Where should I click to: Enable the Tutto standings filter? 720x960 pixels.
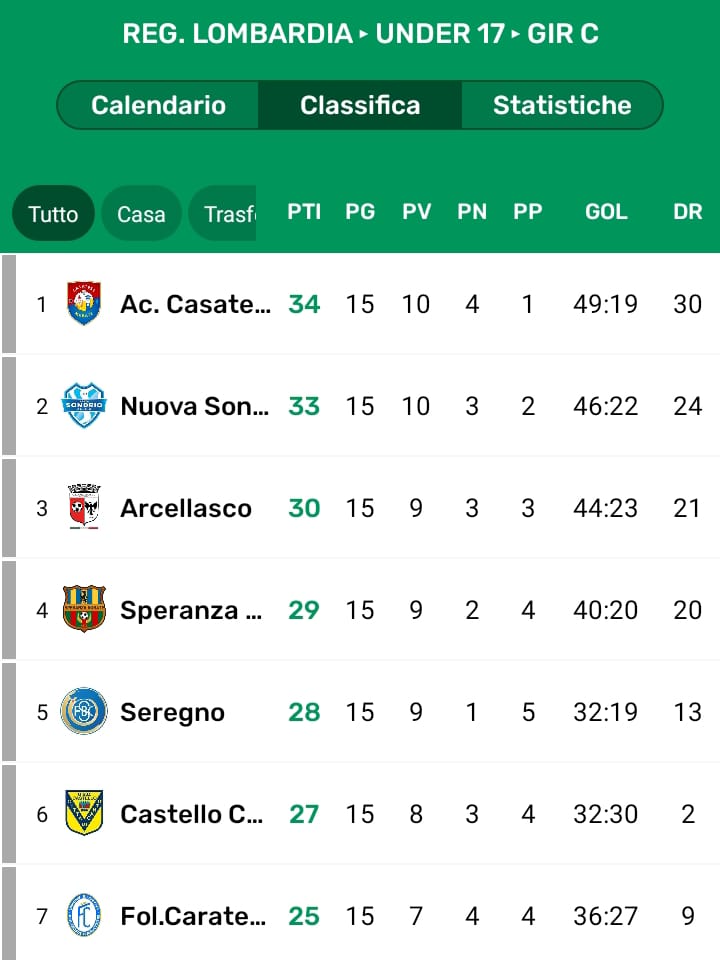53,213
